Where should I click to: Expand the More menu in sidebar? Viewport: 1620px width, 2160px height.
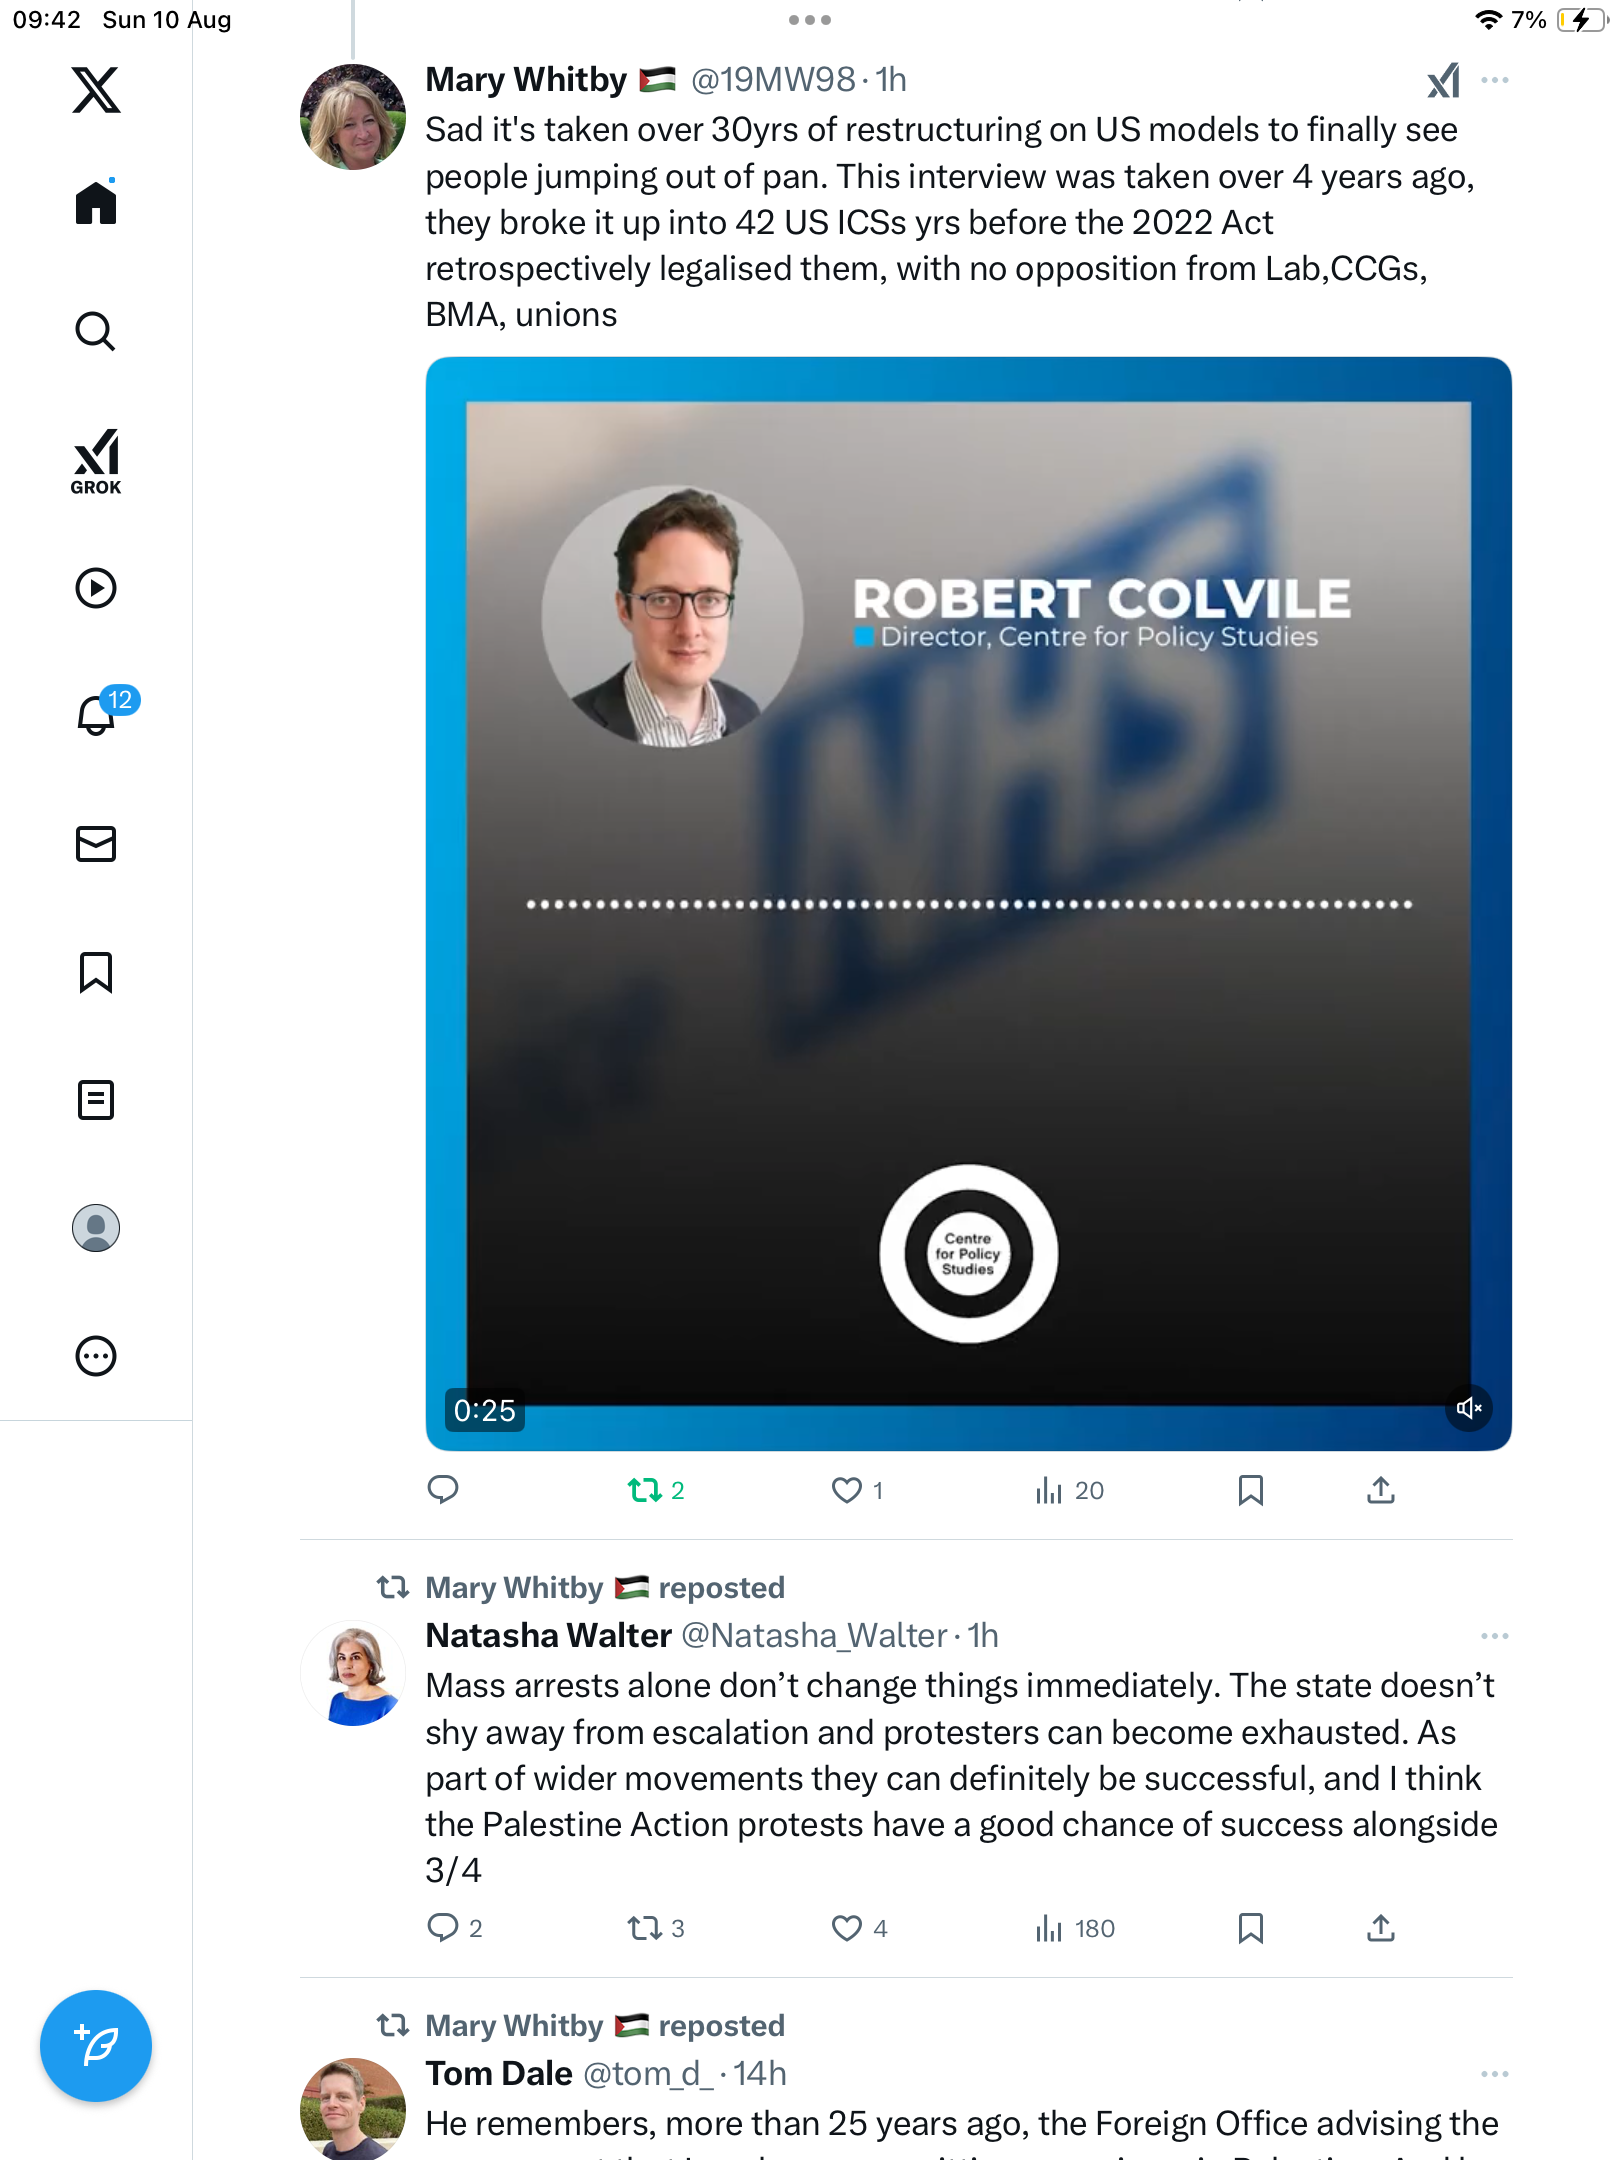[x=96, y=1356]
